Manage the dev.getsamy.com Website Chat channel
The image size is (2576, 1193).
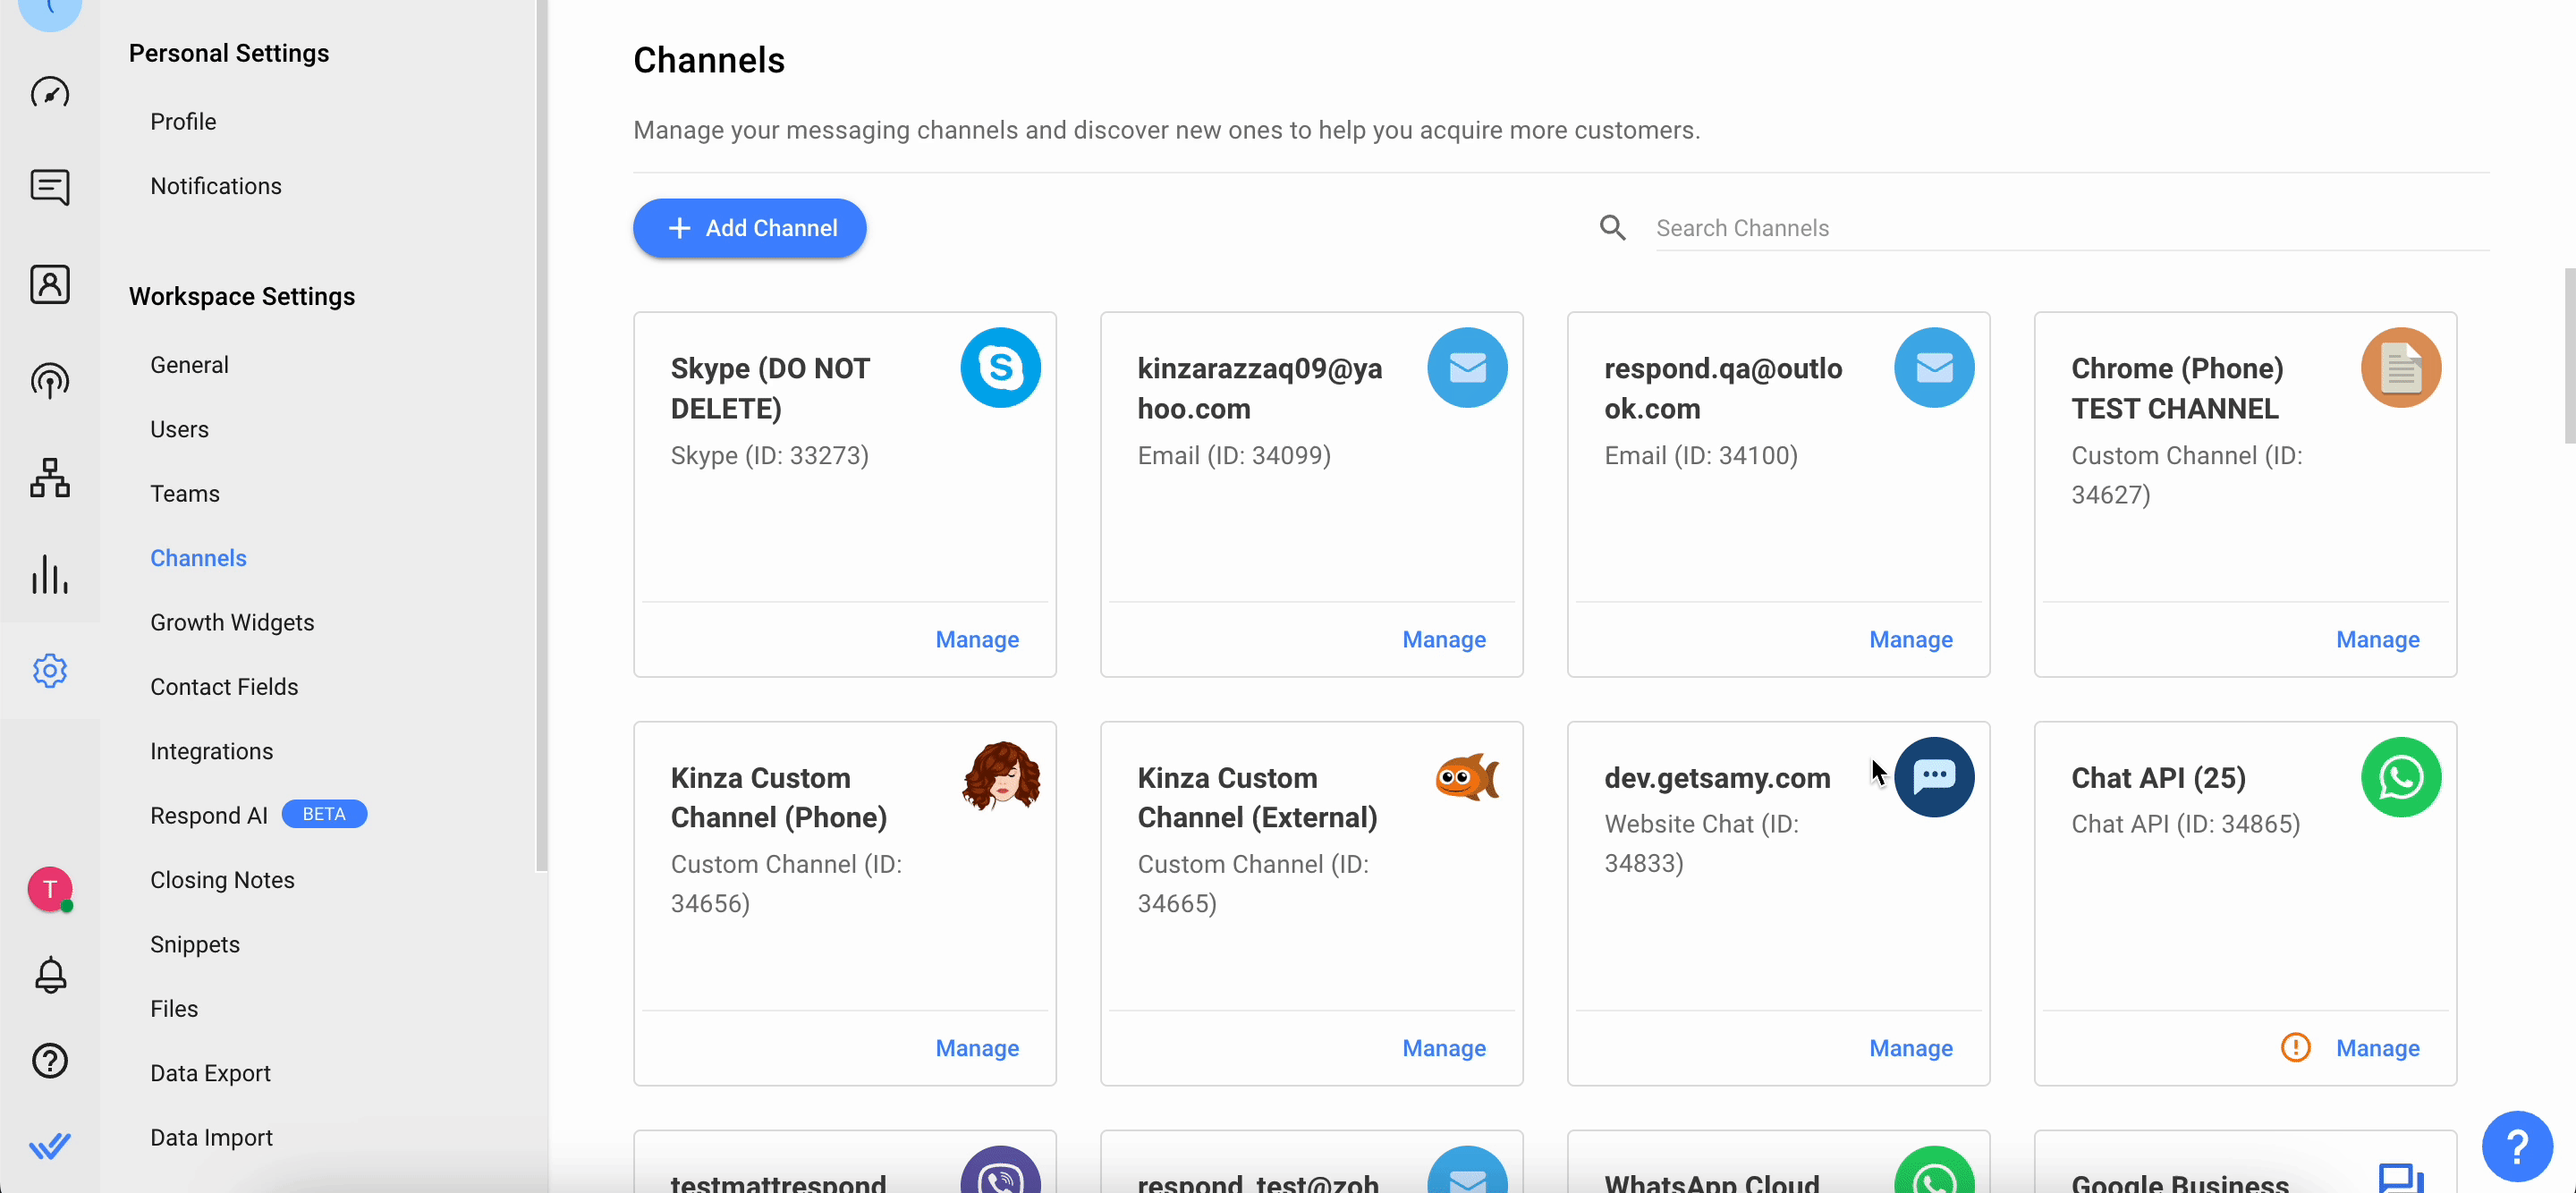point(1910,1048)
